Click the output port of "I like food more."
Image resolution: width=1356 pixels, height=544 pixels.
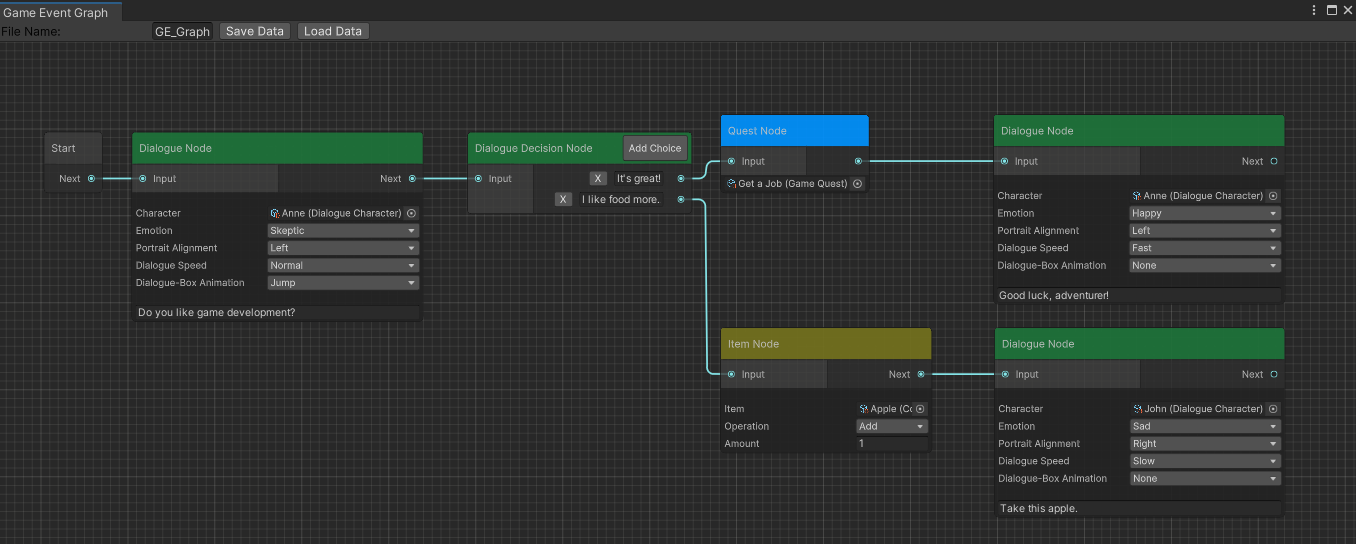tap(681, 200)
